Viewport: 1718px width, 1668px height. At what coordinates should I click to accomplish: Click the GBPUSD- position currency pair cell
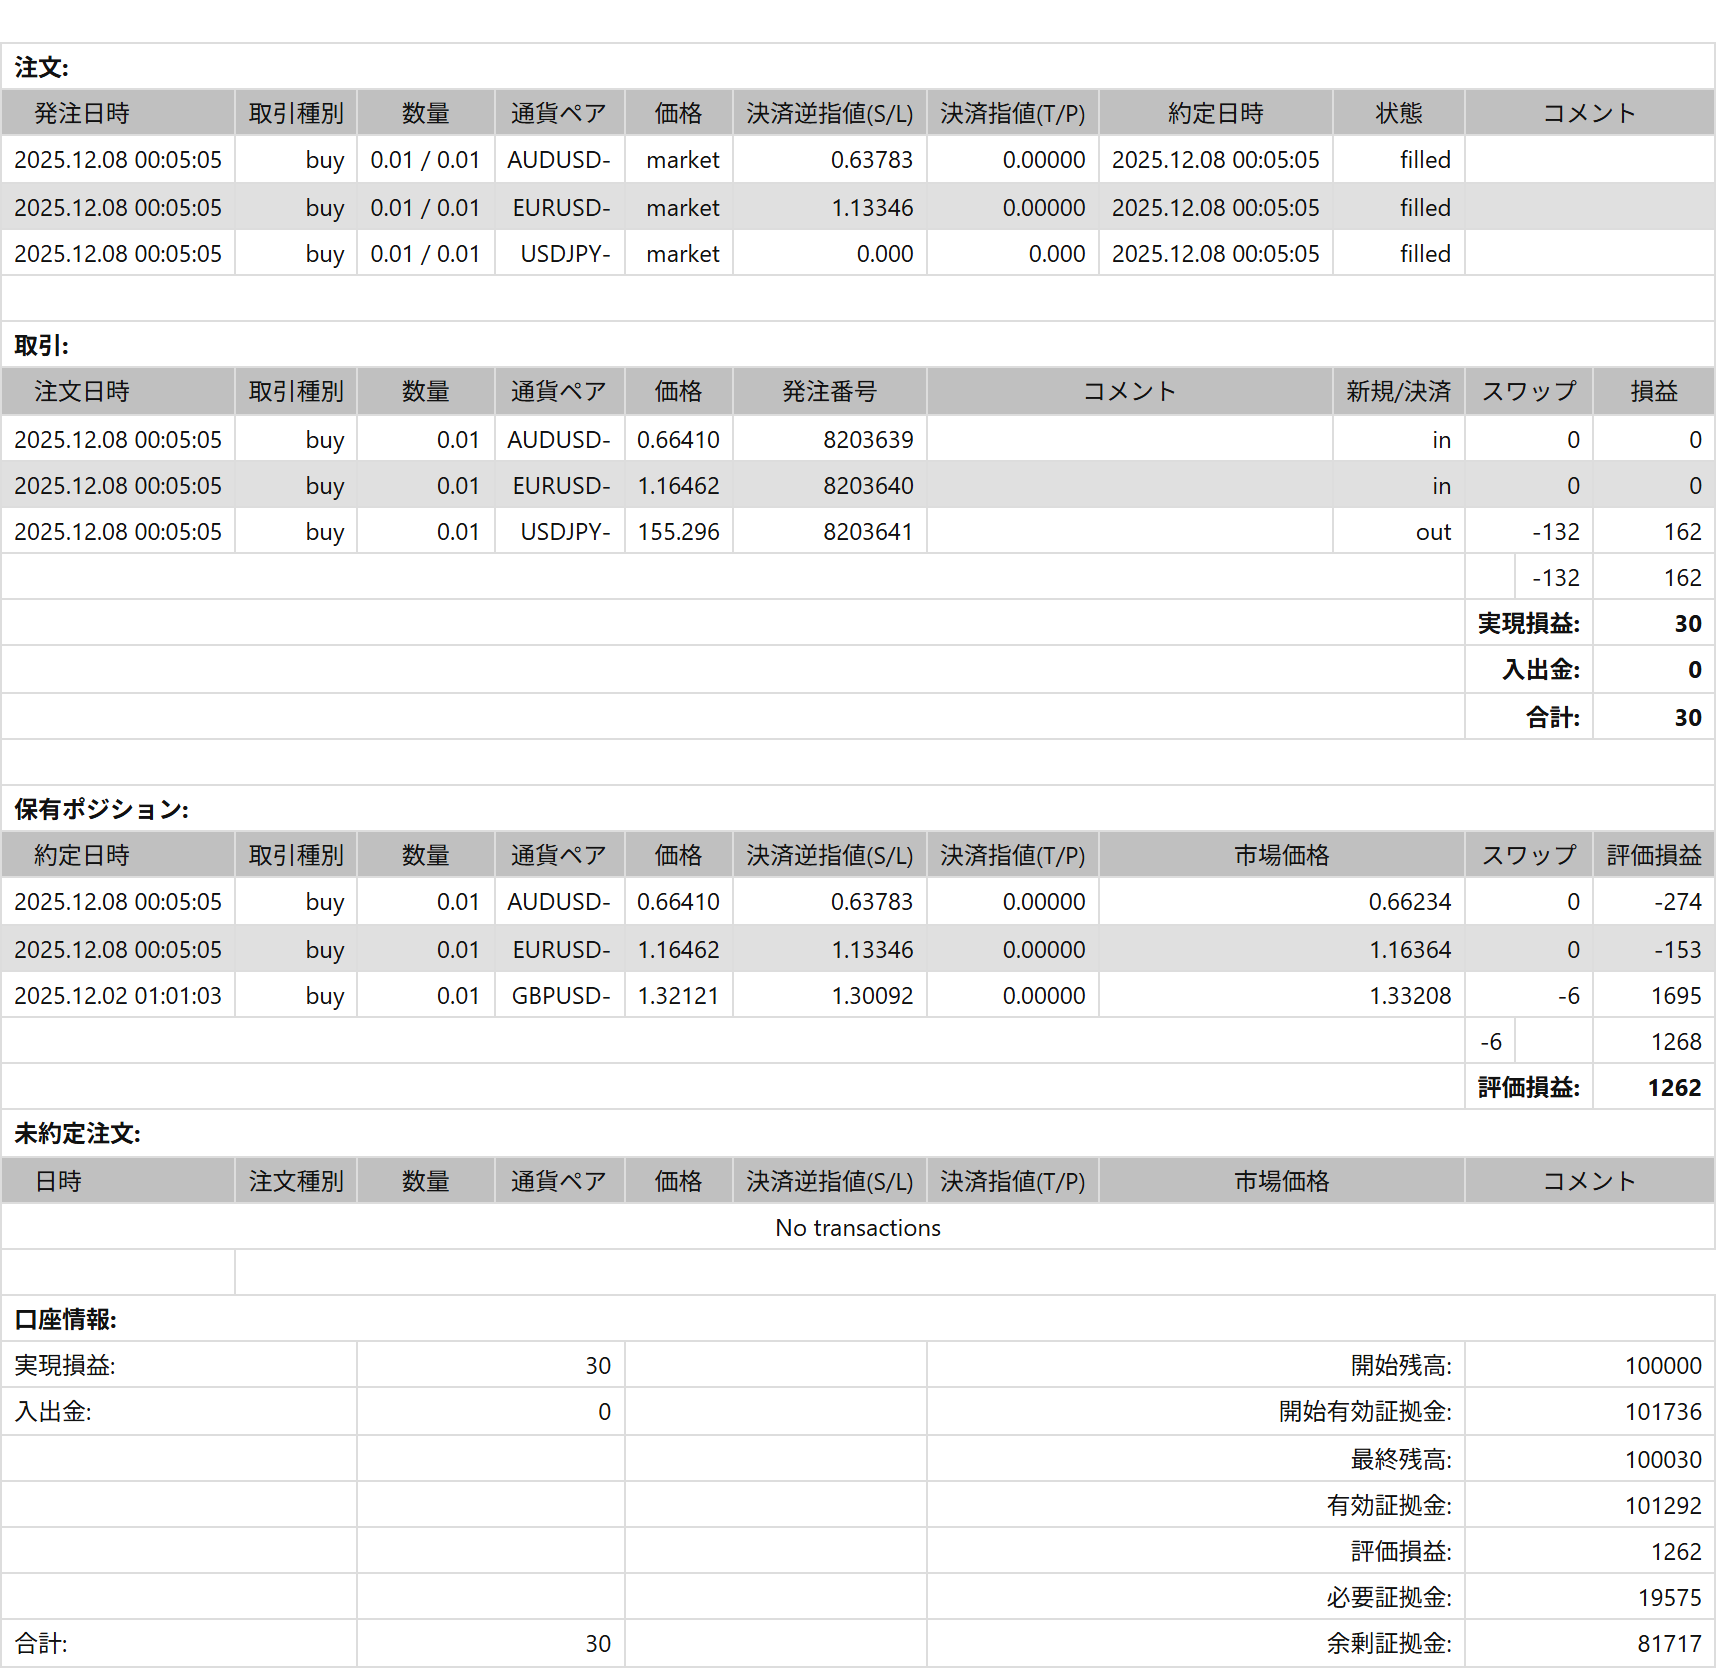click(x=560, y=996)
